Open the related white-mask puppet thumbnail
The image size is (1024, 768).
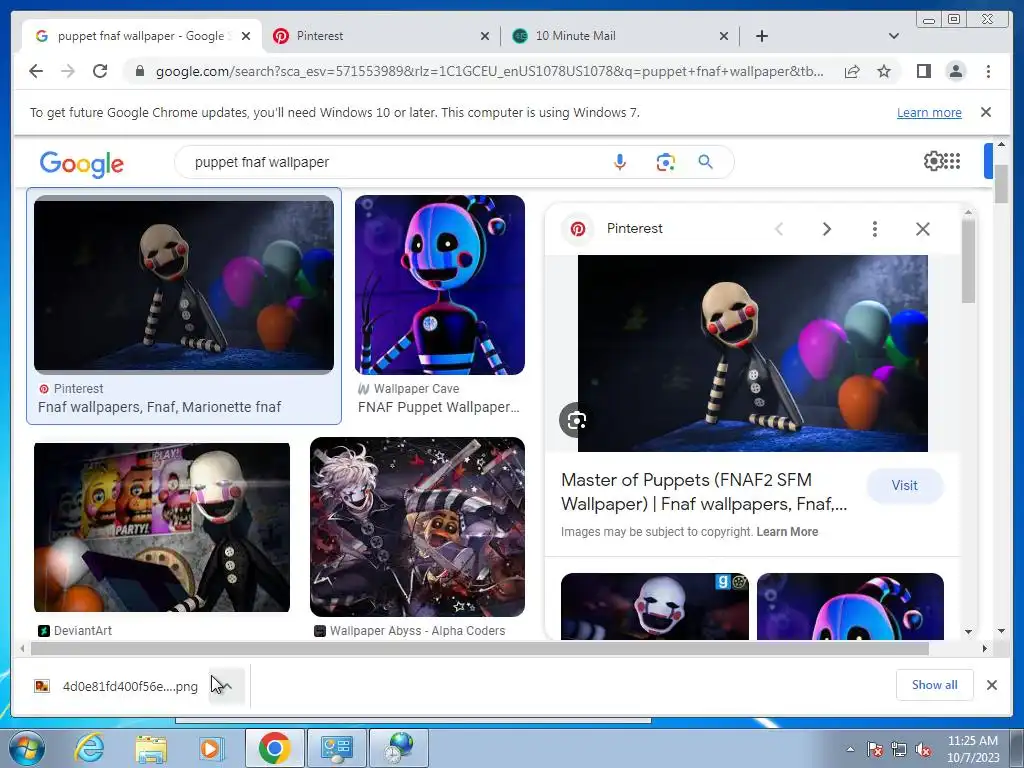[655, 606]
